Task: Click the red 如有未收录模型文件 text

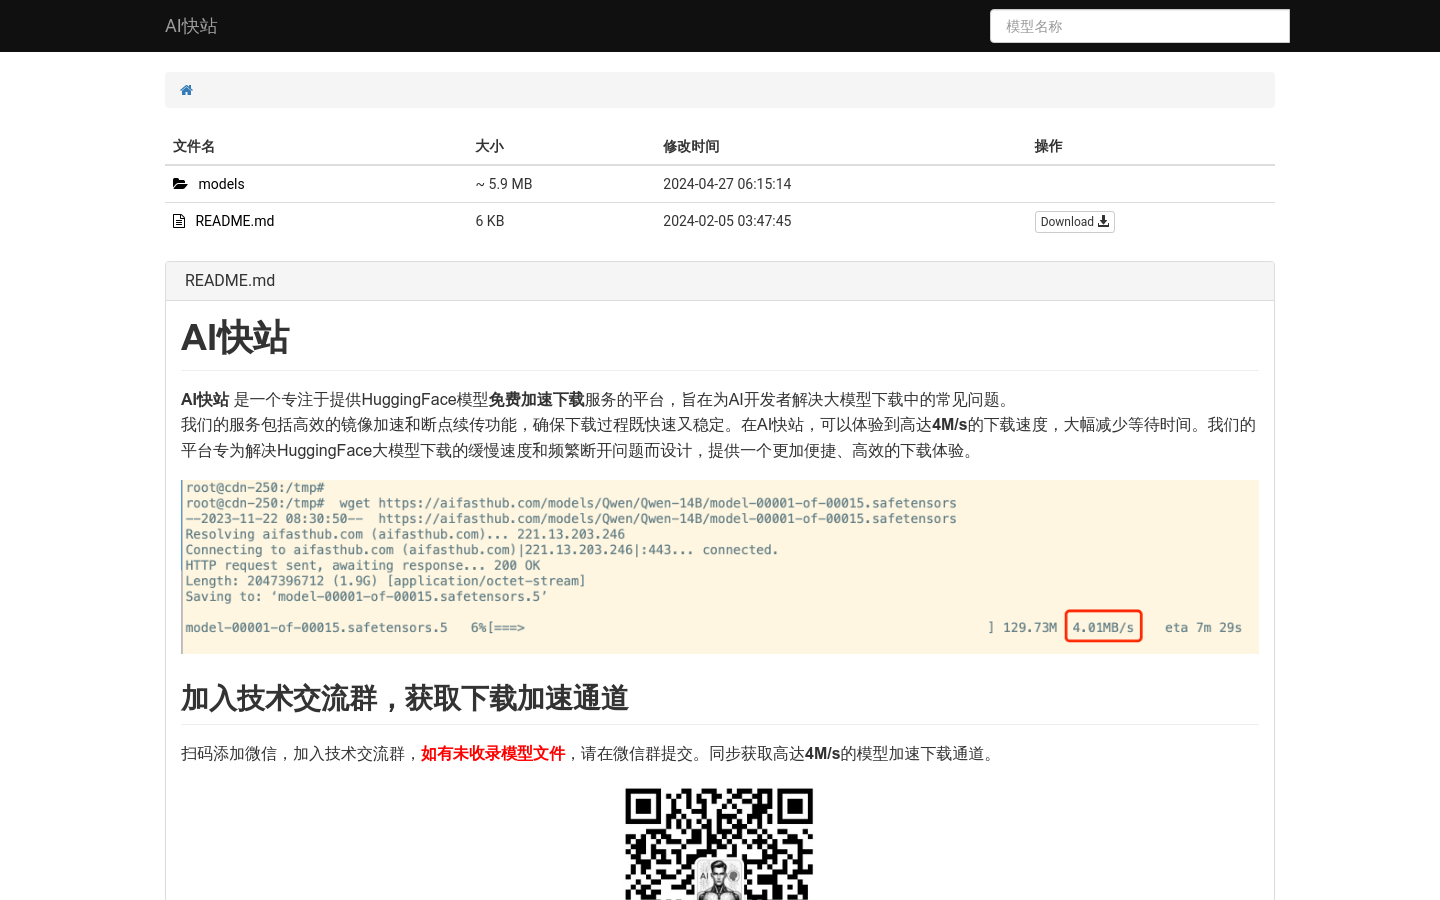Action: pos(493,754)
